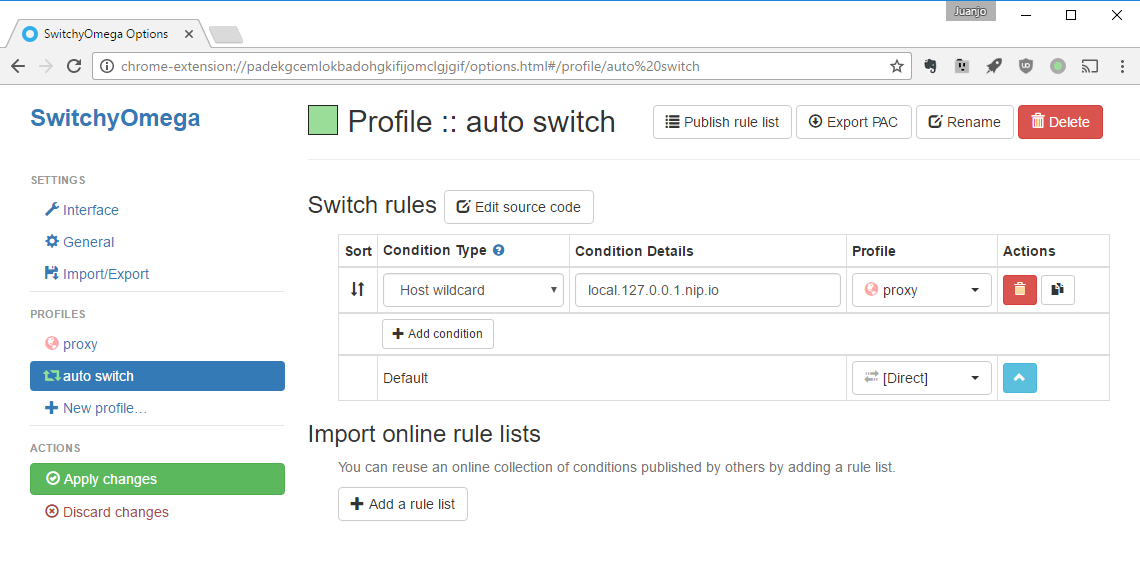Click the Import online rule lists heading
This screenshot has width=1140, height=566.
pos(424,434)
